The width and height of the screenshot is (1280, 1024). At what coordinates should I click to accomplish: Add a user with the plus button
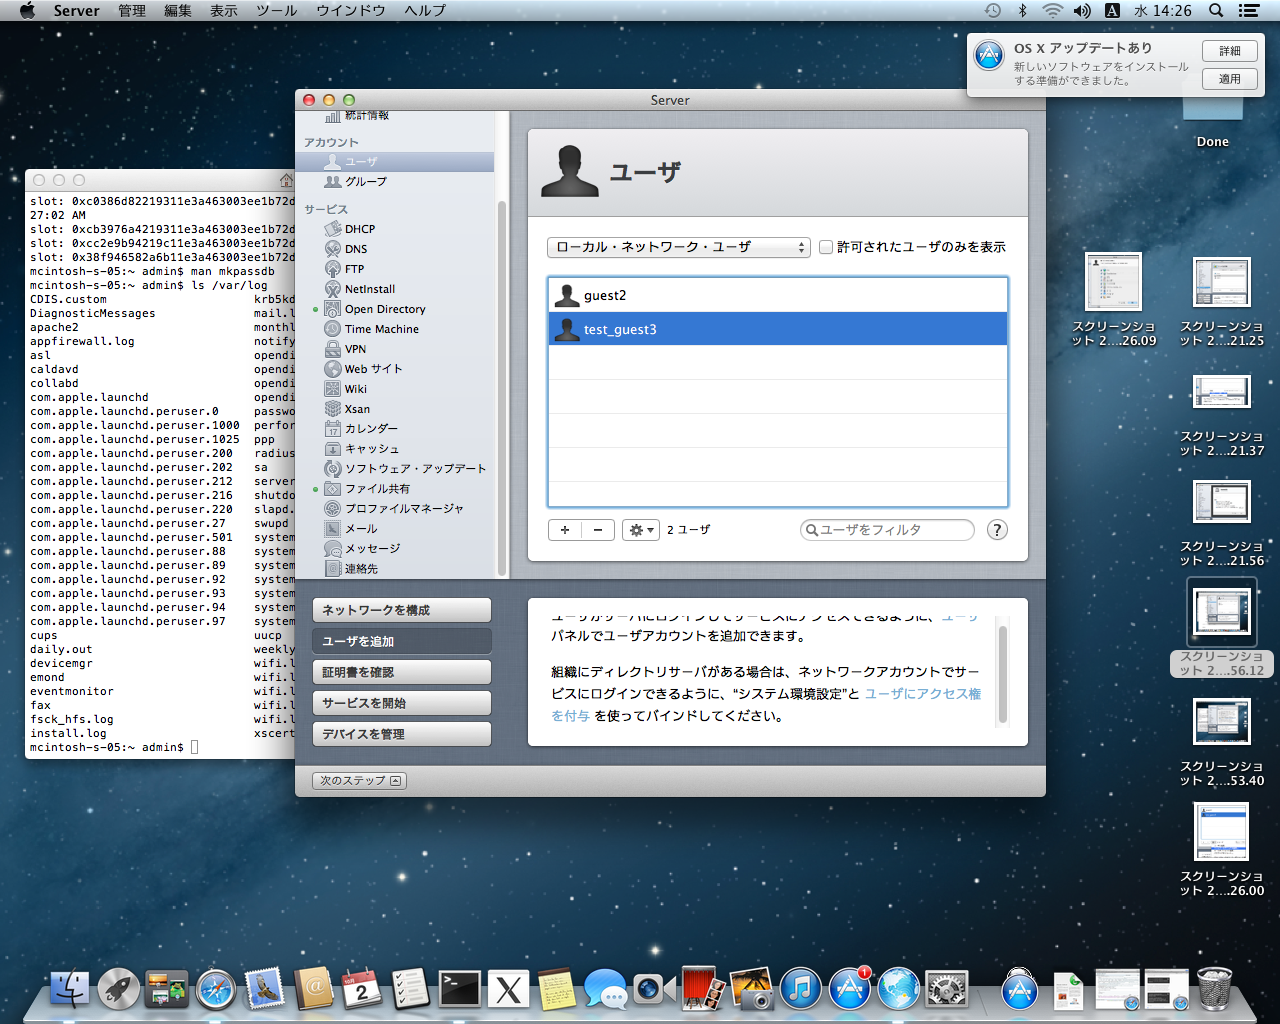click(x=565, y=530)
